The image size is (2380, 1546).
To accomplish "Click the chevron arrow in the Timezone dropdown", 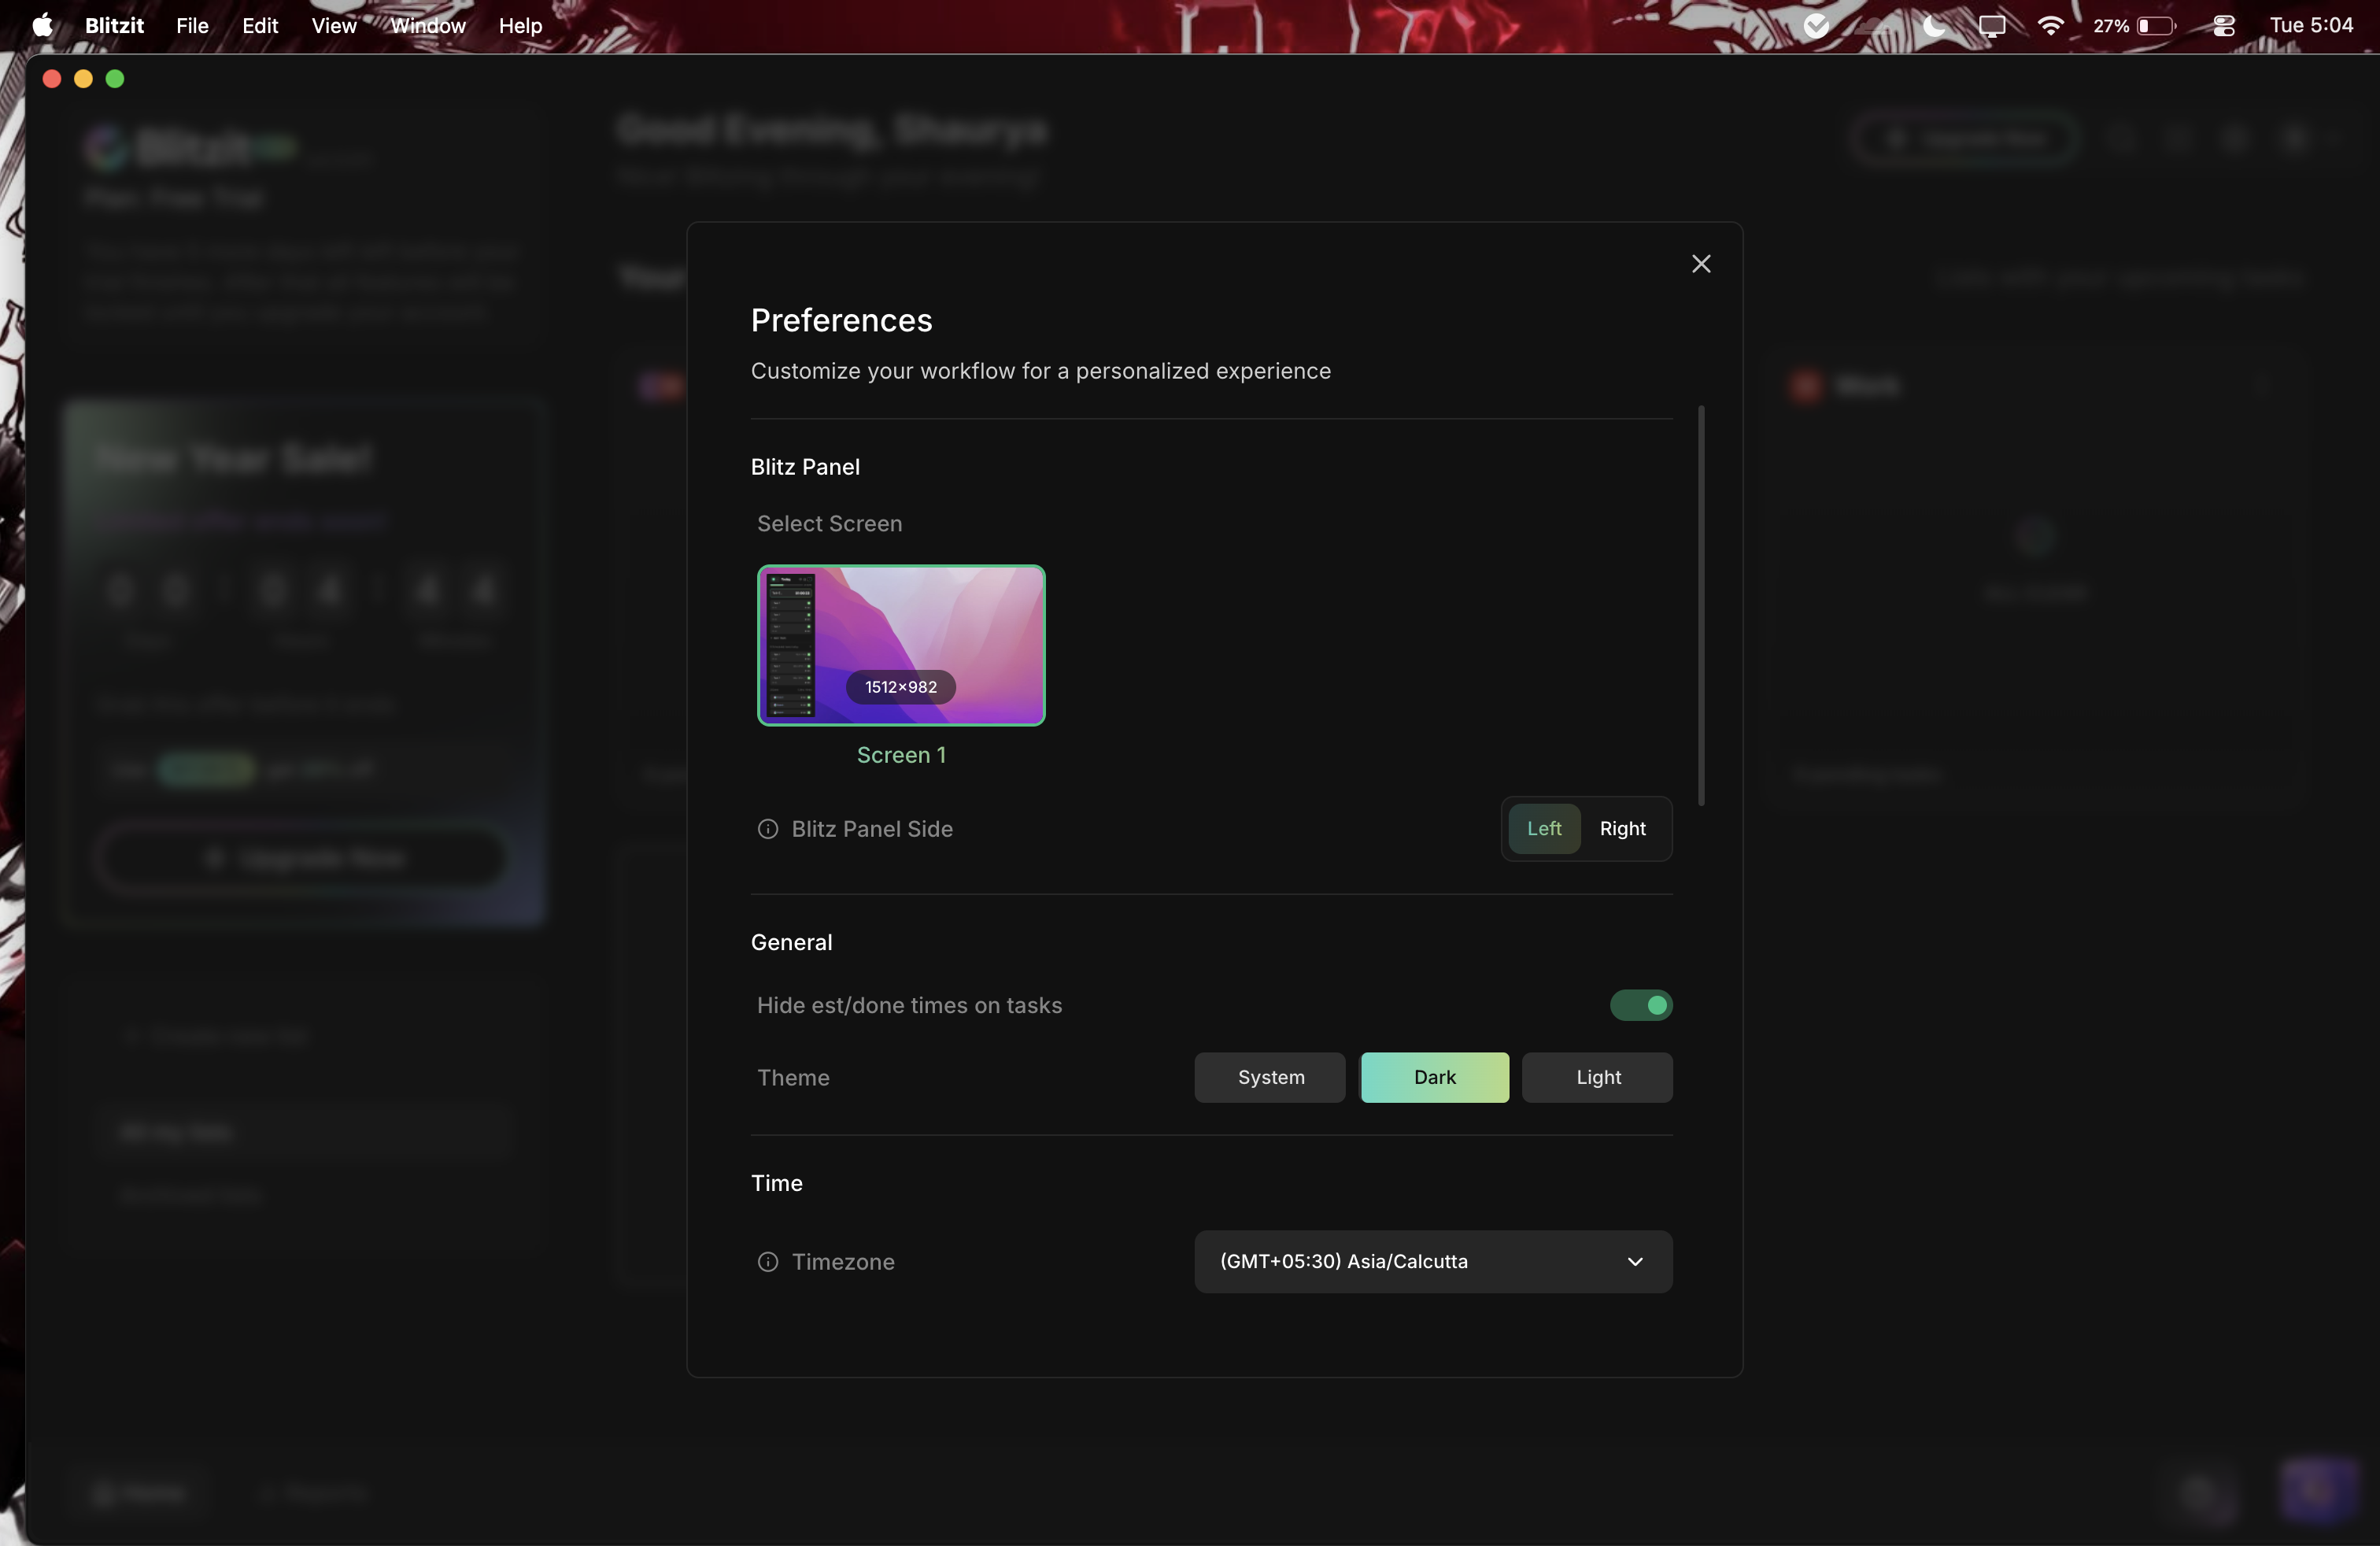I will pos(1635,1262).
